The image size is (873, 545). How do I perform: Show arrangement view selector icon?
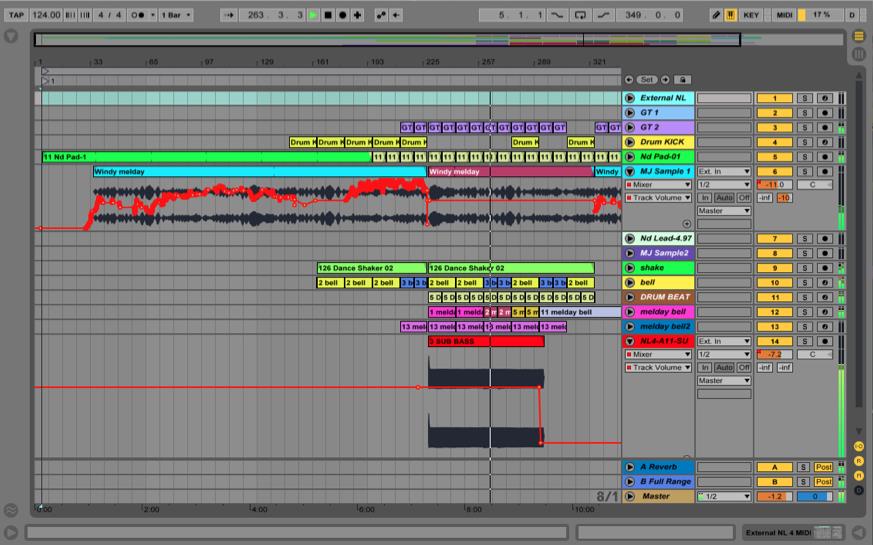[x=859, y=36]
